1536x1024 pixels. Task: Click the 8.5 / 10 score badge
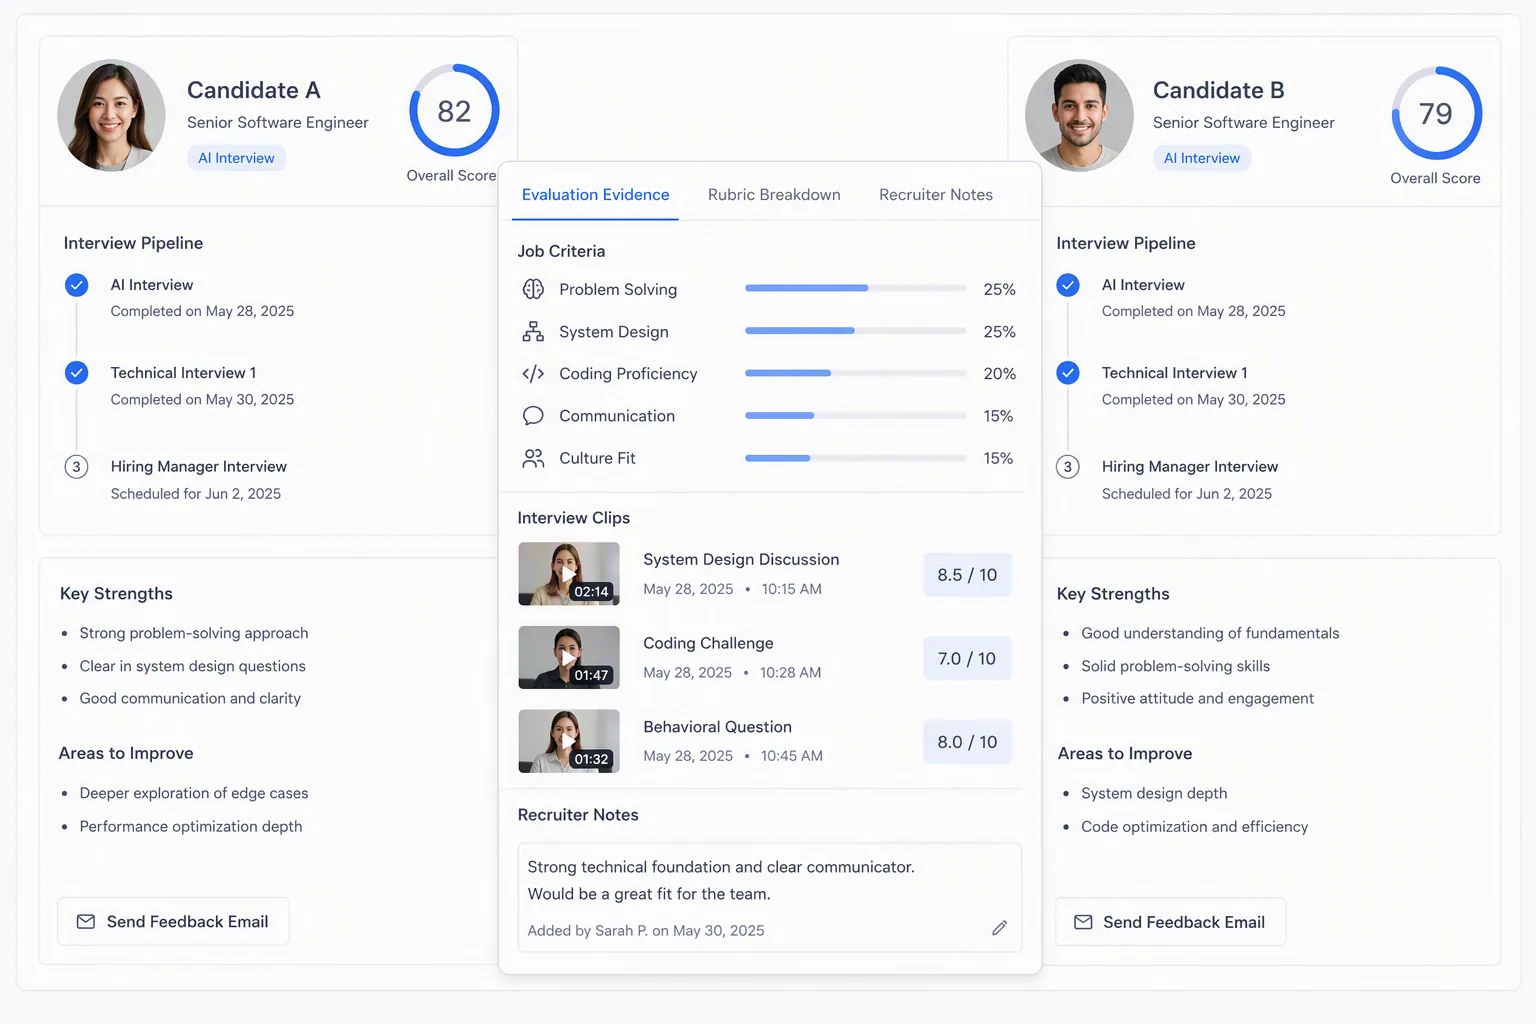click(x=967, y=575)
